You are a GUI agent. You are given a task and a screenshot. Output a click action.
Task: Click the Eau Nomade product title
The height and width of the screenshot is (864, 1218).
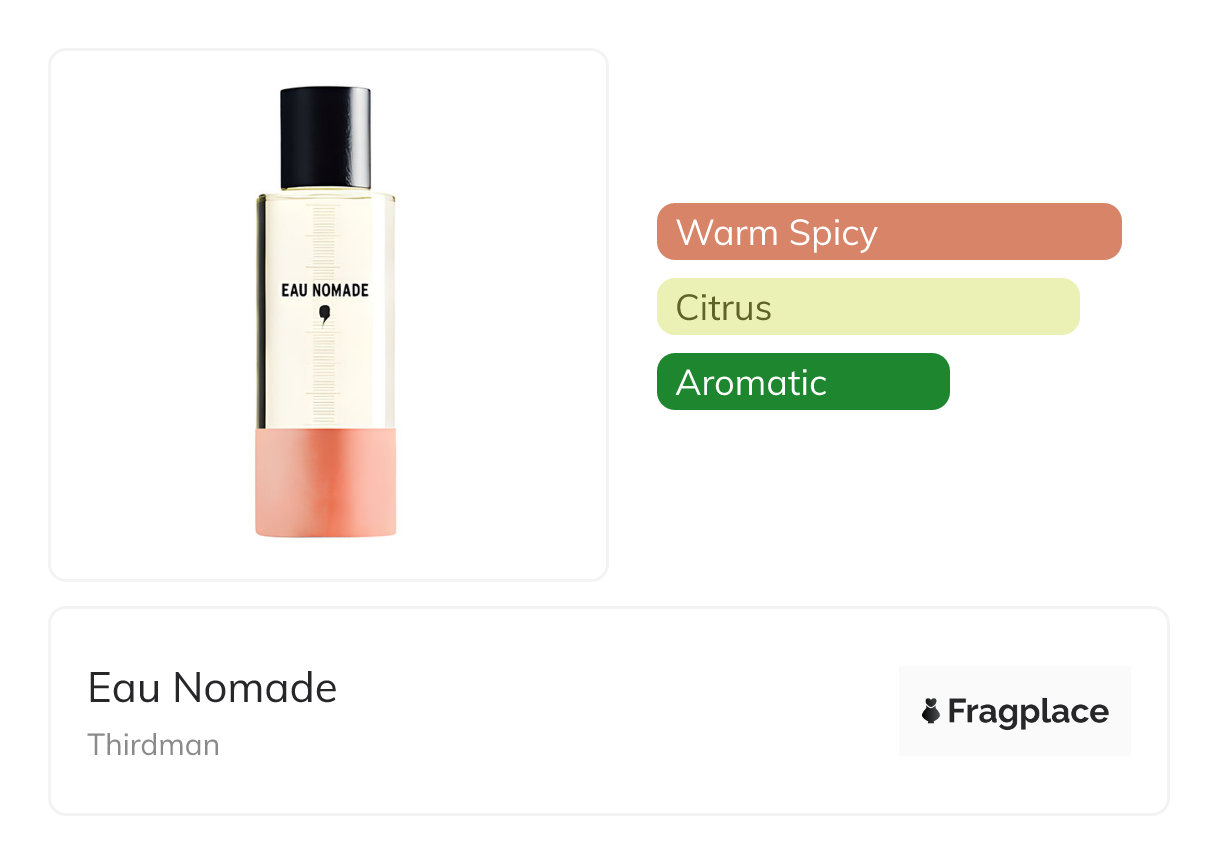coord(212,688)
